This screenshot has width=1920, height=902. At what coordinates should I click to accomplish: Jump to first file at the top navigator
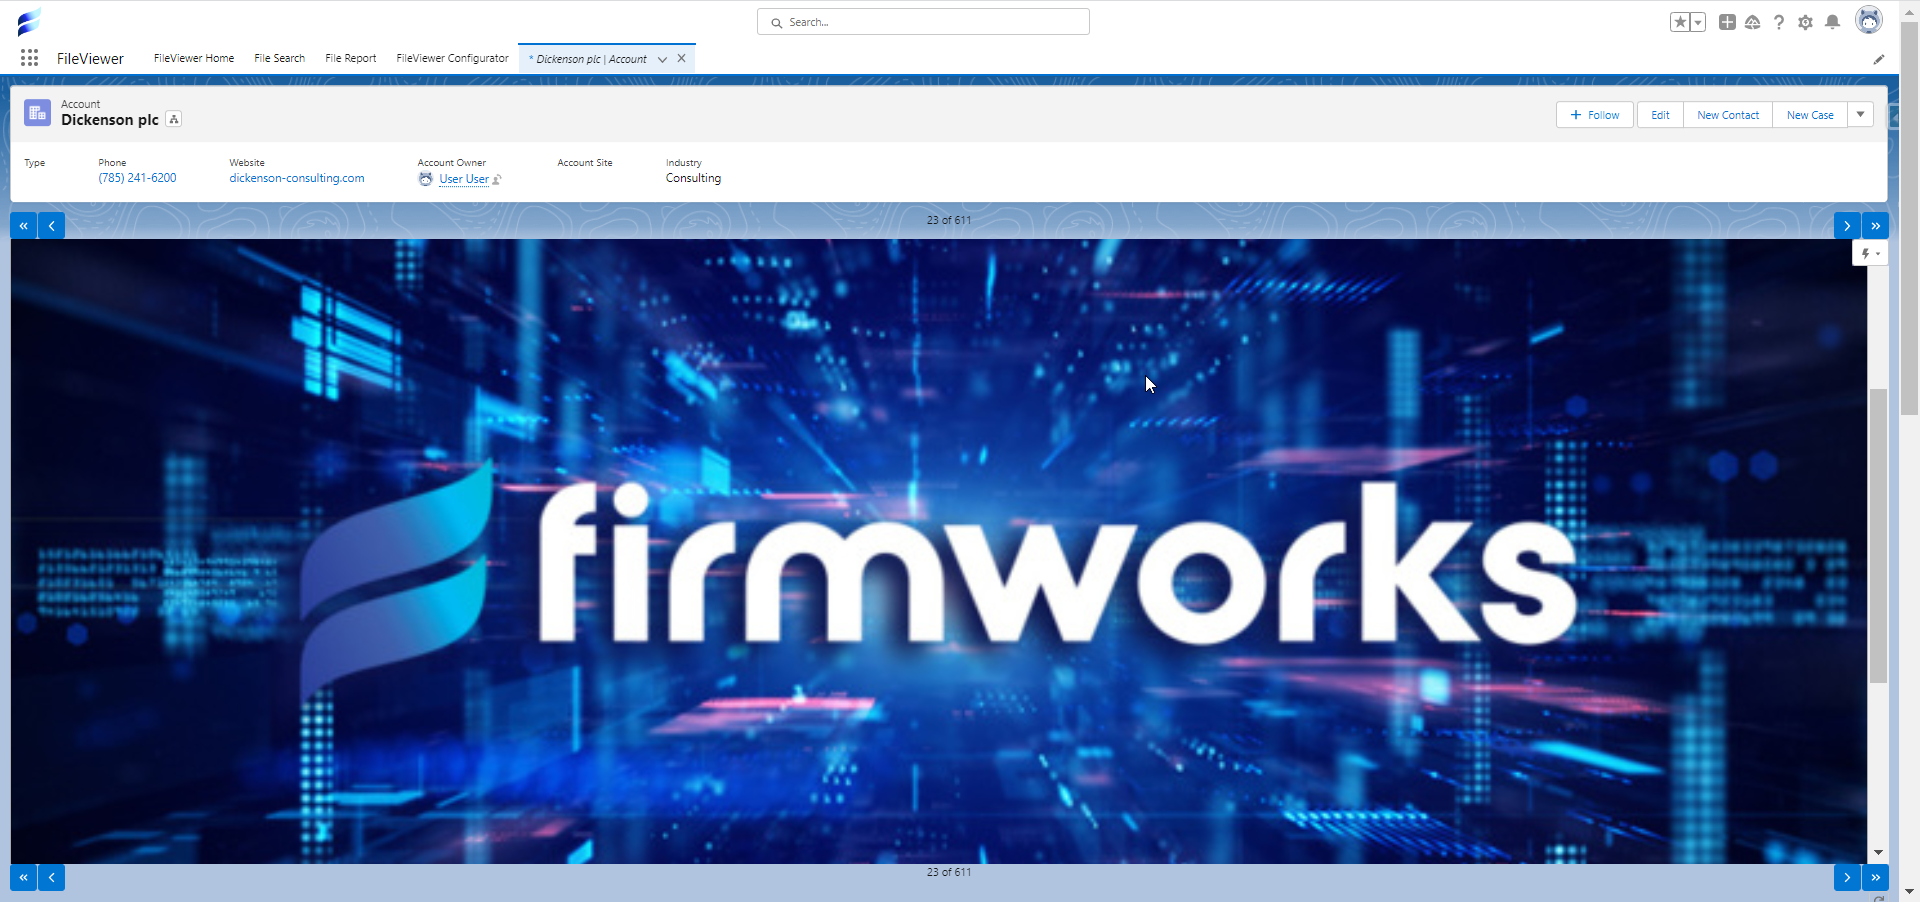[x=23, y=226]
